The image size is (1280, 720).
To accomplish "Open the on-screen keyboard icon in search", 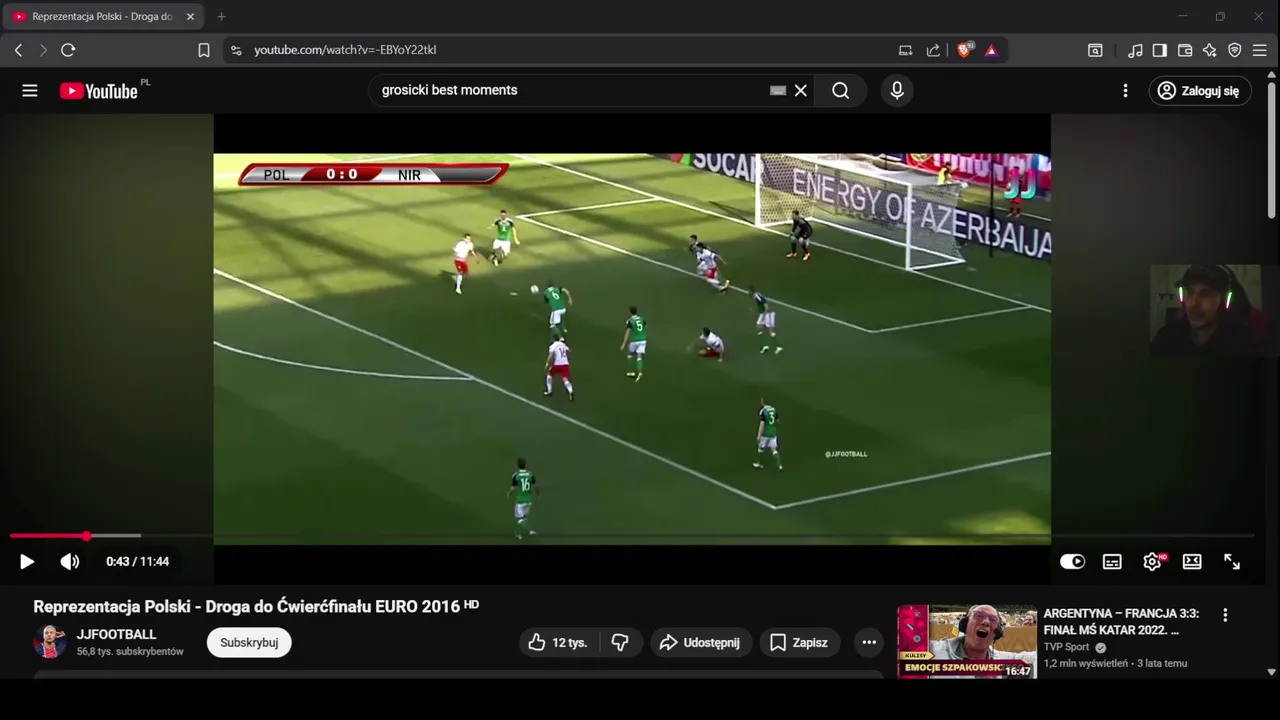I will 778,90.
